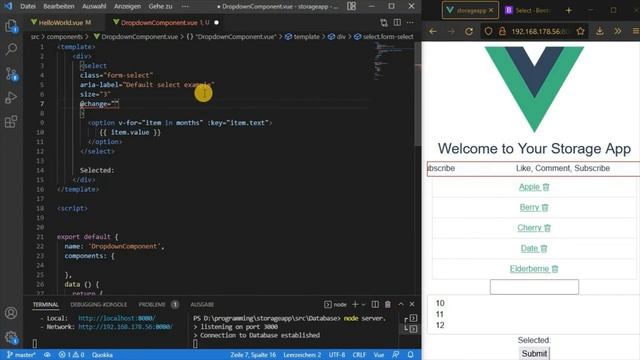Click the open changes icon in editor toolbar

pos(384,23)
